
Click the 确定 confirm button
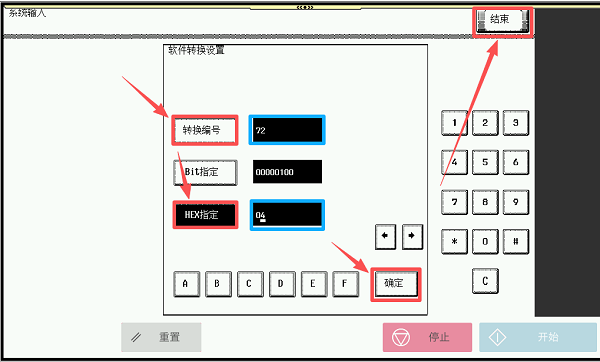click(x=396, y=284)
